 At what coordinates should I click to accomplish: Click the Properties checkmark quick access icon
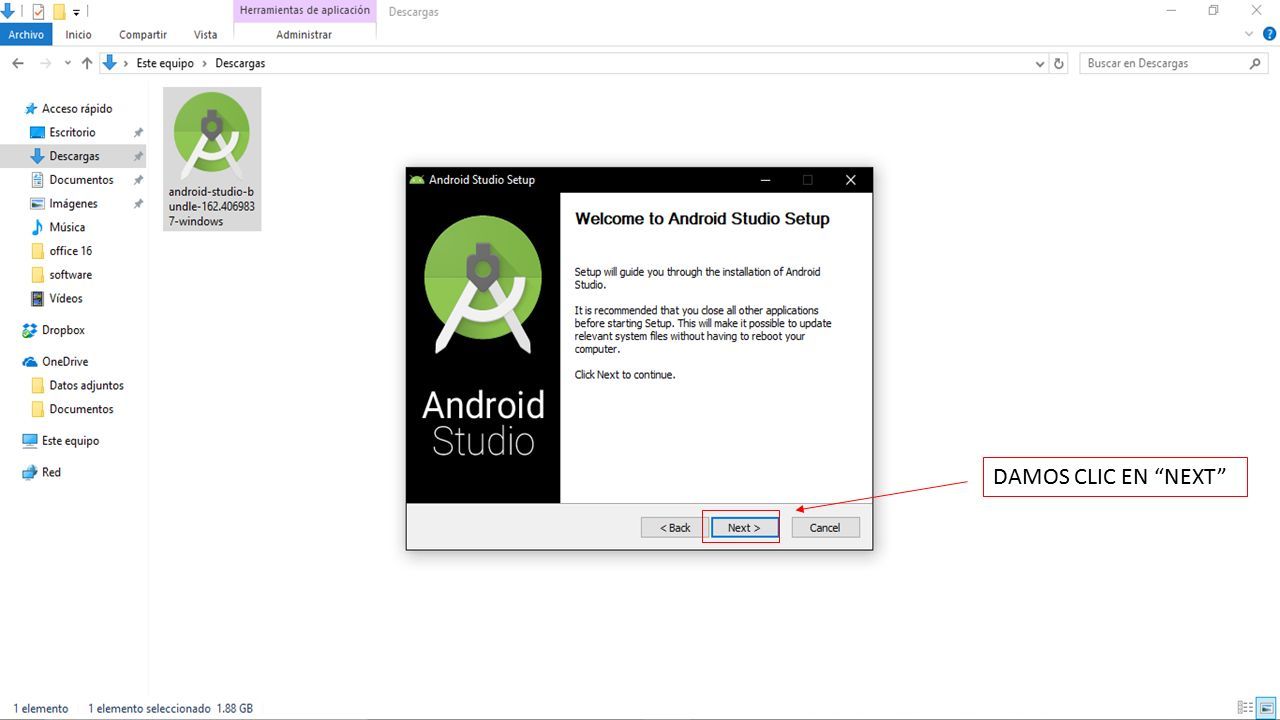click(x=39, y=11)
